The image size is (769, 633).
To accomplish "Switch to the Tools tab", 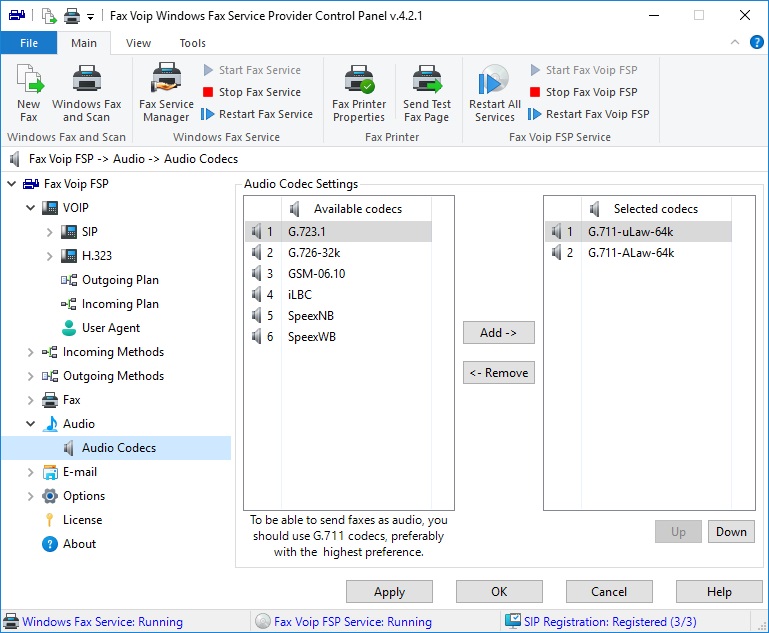I will [x=192, y=43].
